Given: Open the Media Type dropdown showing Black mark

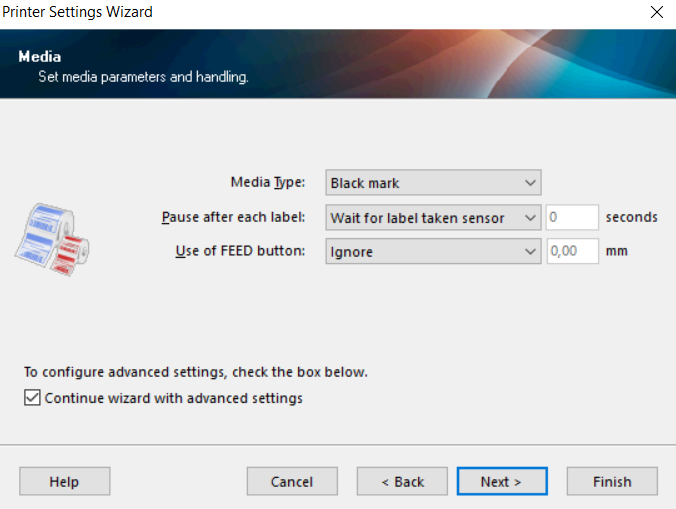Looking at the screenshot, I should click(x=433, y=183).
